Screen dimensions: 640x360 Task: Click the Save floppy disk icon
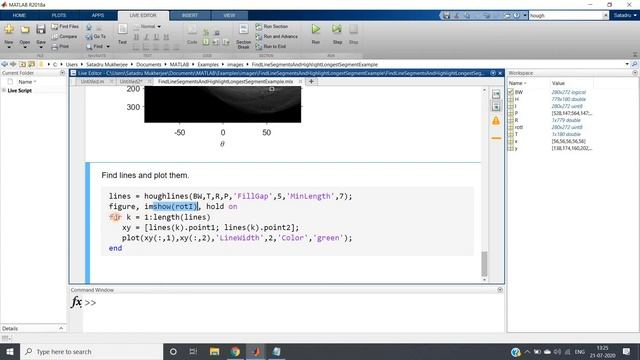pyautogui.click(x=40, y=29)
